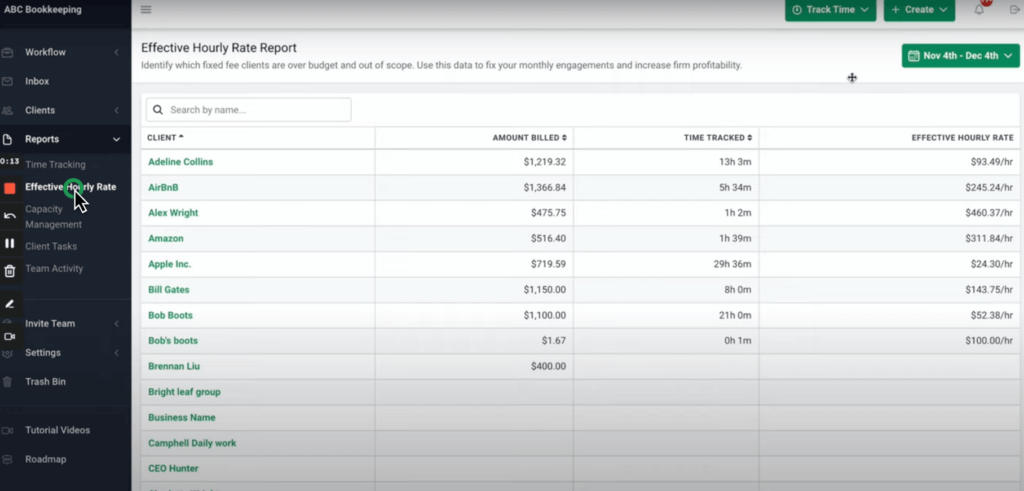Open the Nov 4th - Dec 4th date range
The height and width of the screenshot is (491, 1024).
pos(961,55)
